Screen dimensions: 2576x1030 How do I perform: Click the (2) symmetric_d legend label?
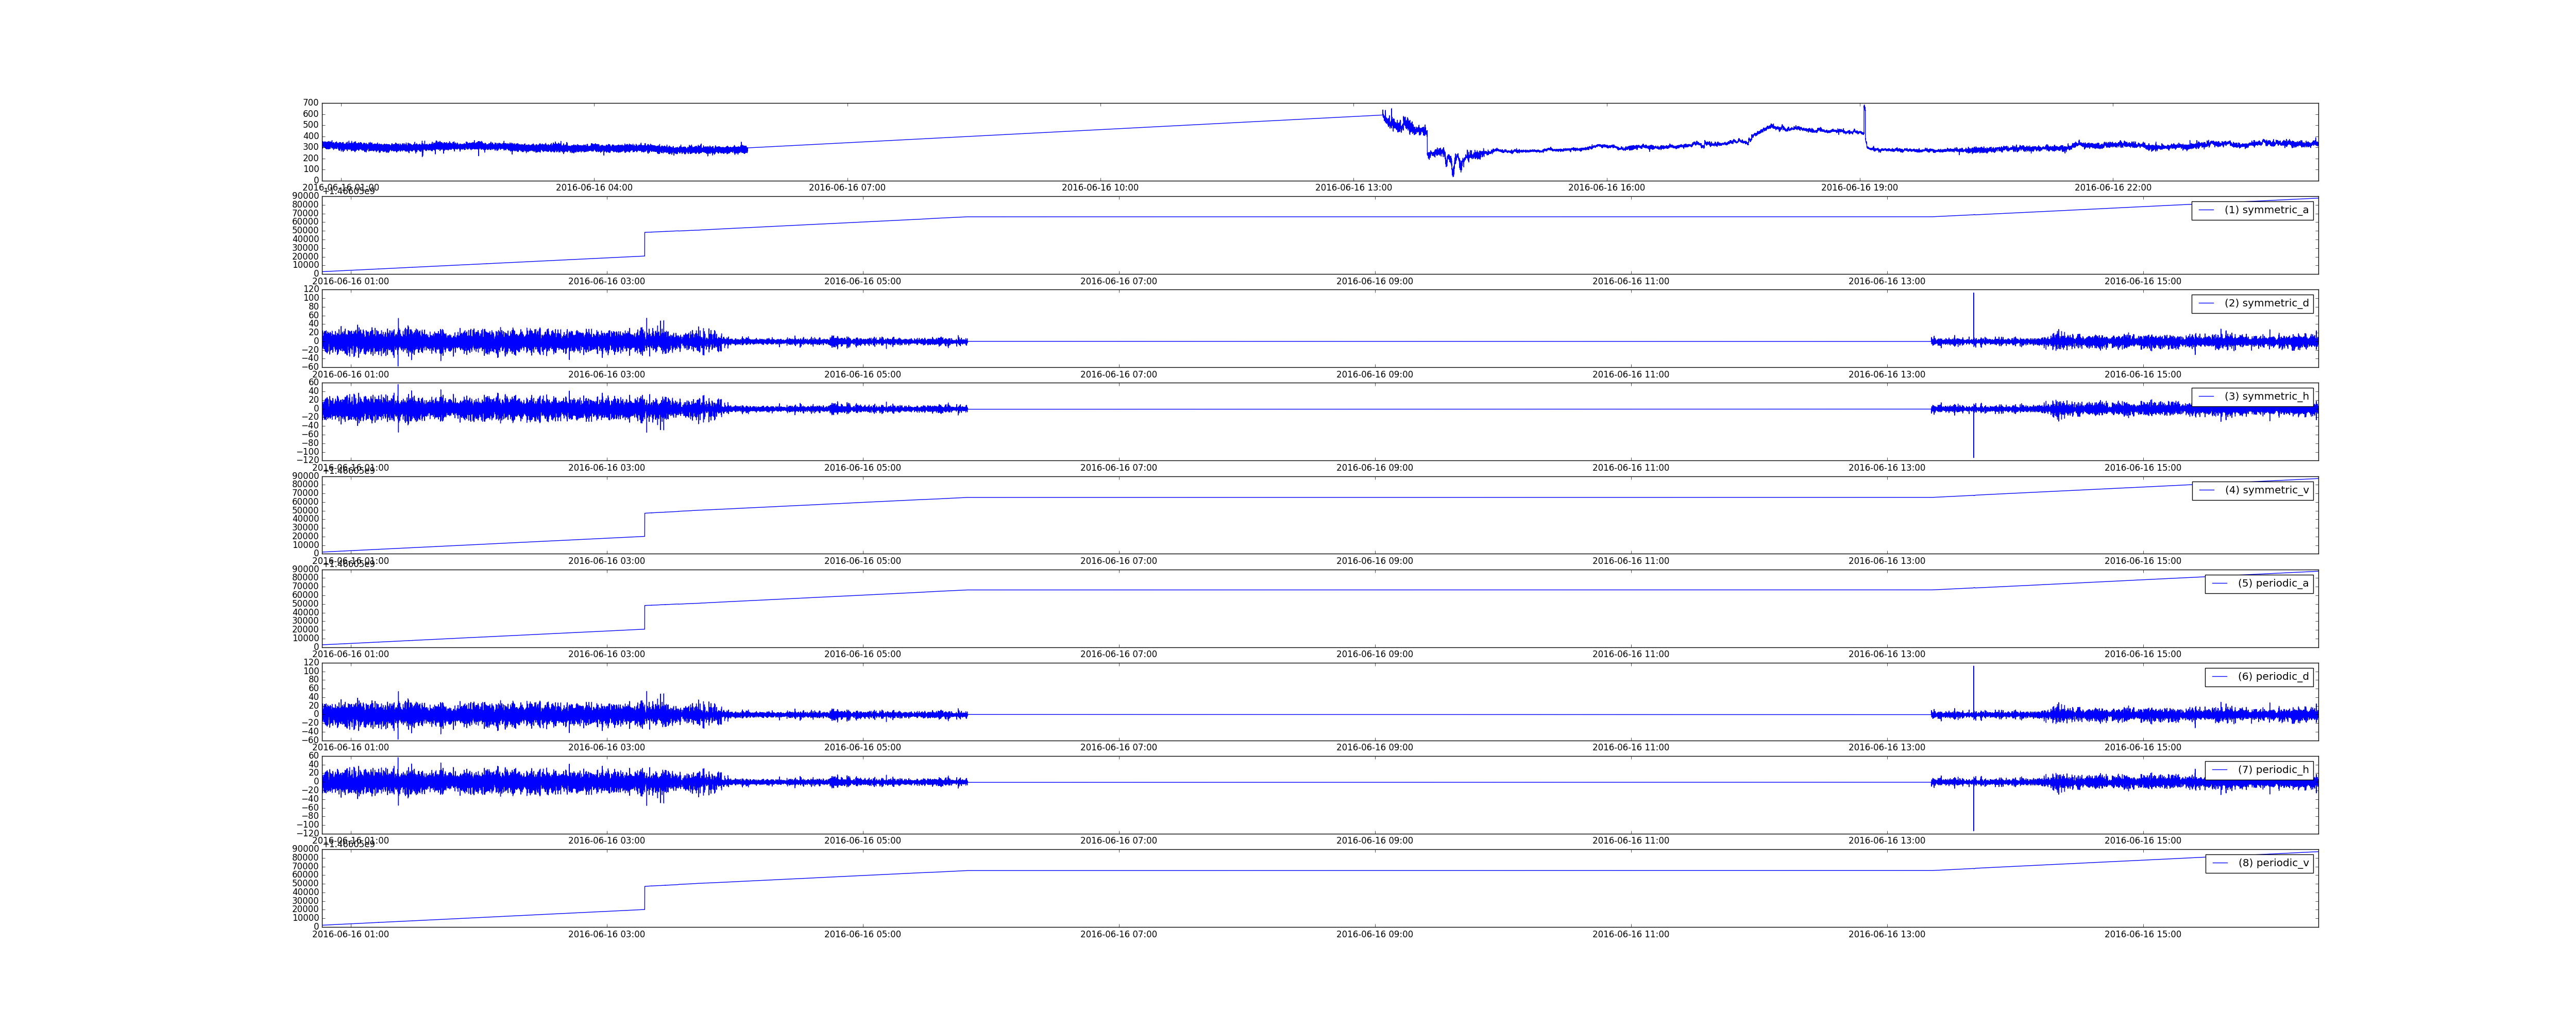click(2266, 303)
